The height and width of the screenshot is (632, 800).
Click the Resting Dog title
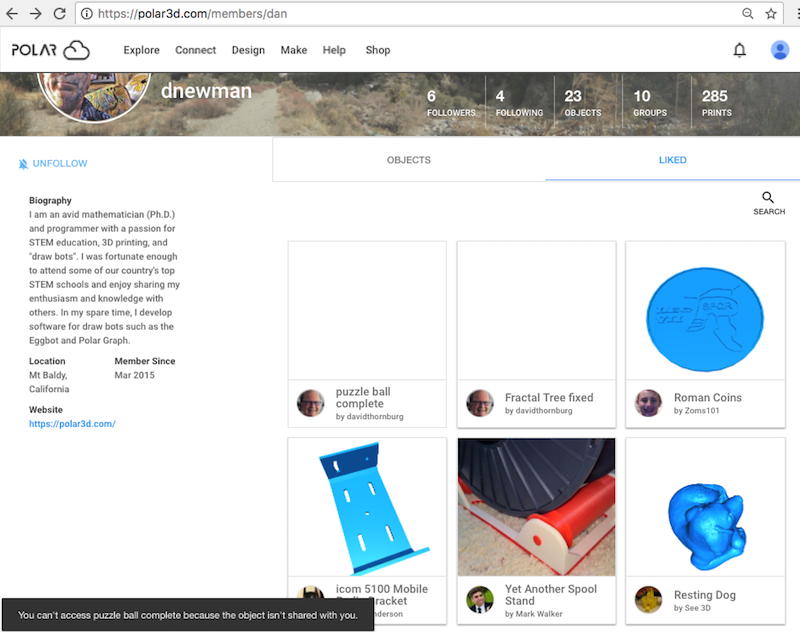click(705, 595)
